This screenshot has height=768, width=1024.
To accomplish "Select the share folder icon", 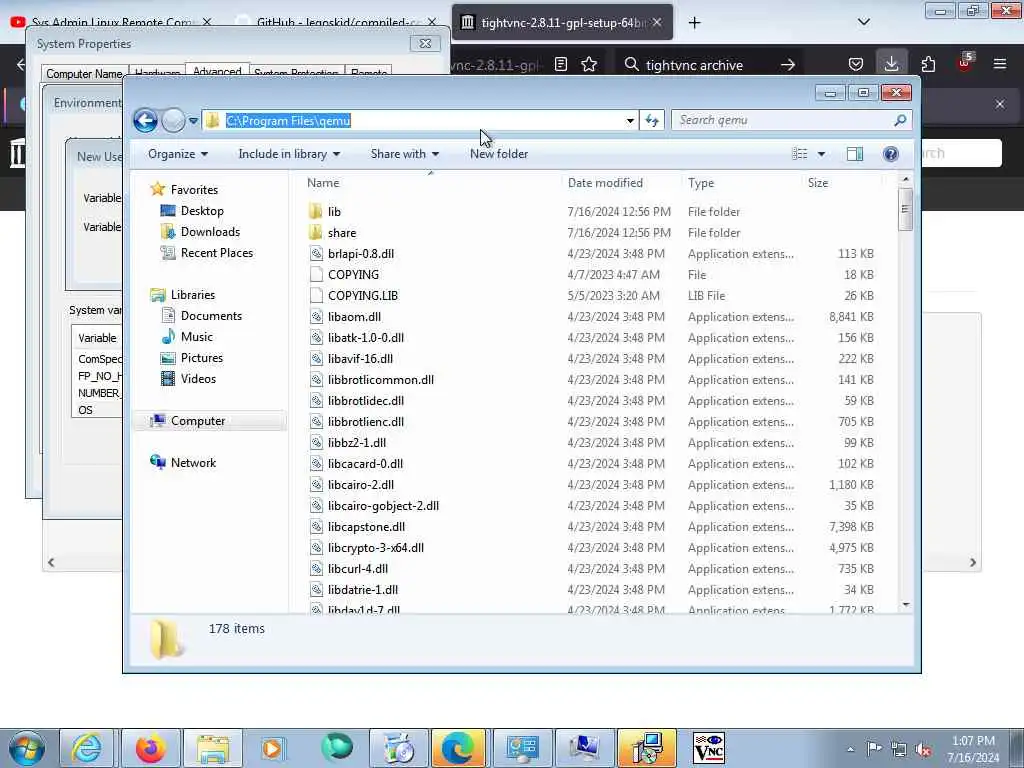I will click(x=316, y=232).
